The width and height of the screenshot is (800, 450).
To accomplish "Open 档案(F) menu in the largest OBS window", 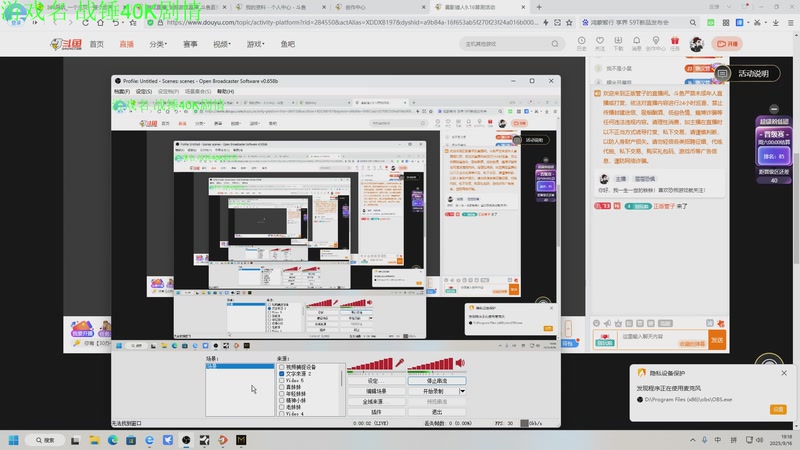I will coord(121,92).
